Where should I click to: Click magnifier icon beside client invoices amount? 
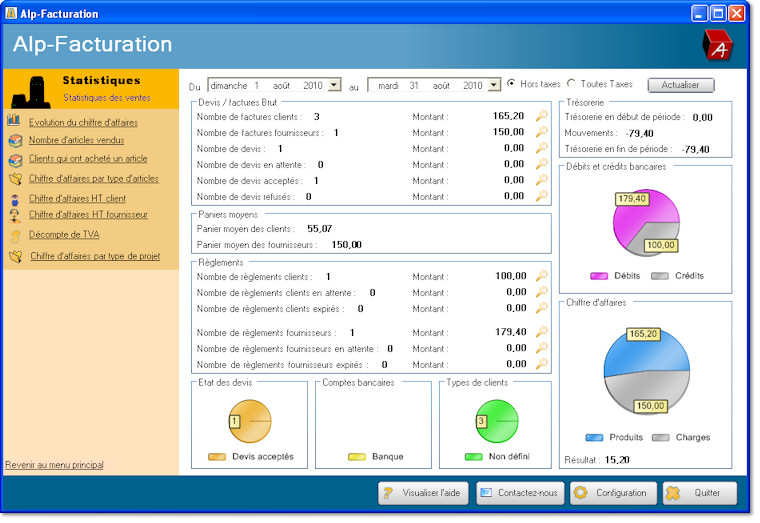point(542,116)
